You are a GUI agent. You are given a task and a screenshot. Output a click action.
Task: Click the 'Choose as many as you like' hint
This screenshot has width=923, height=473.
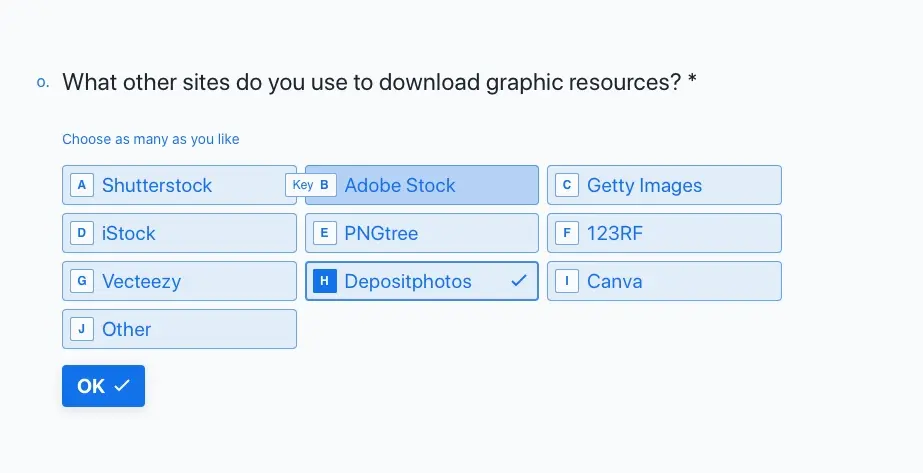pos(151,139)
